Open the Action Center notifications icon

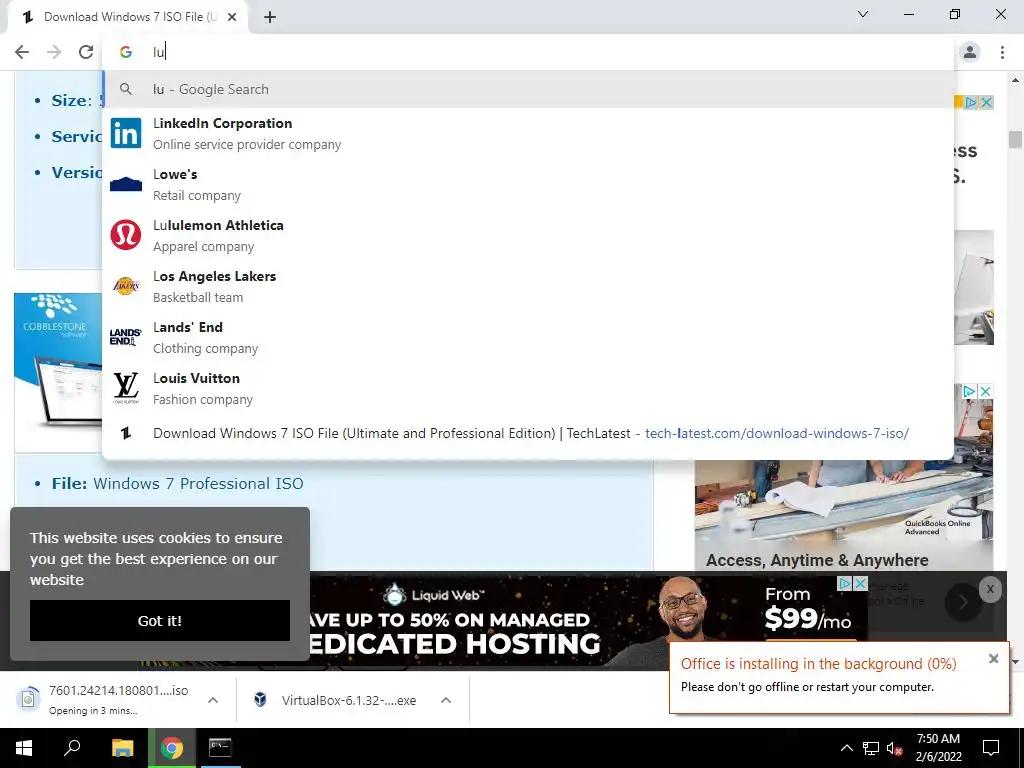point(991,748)
